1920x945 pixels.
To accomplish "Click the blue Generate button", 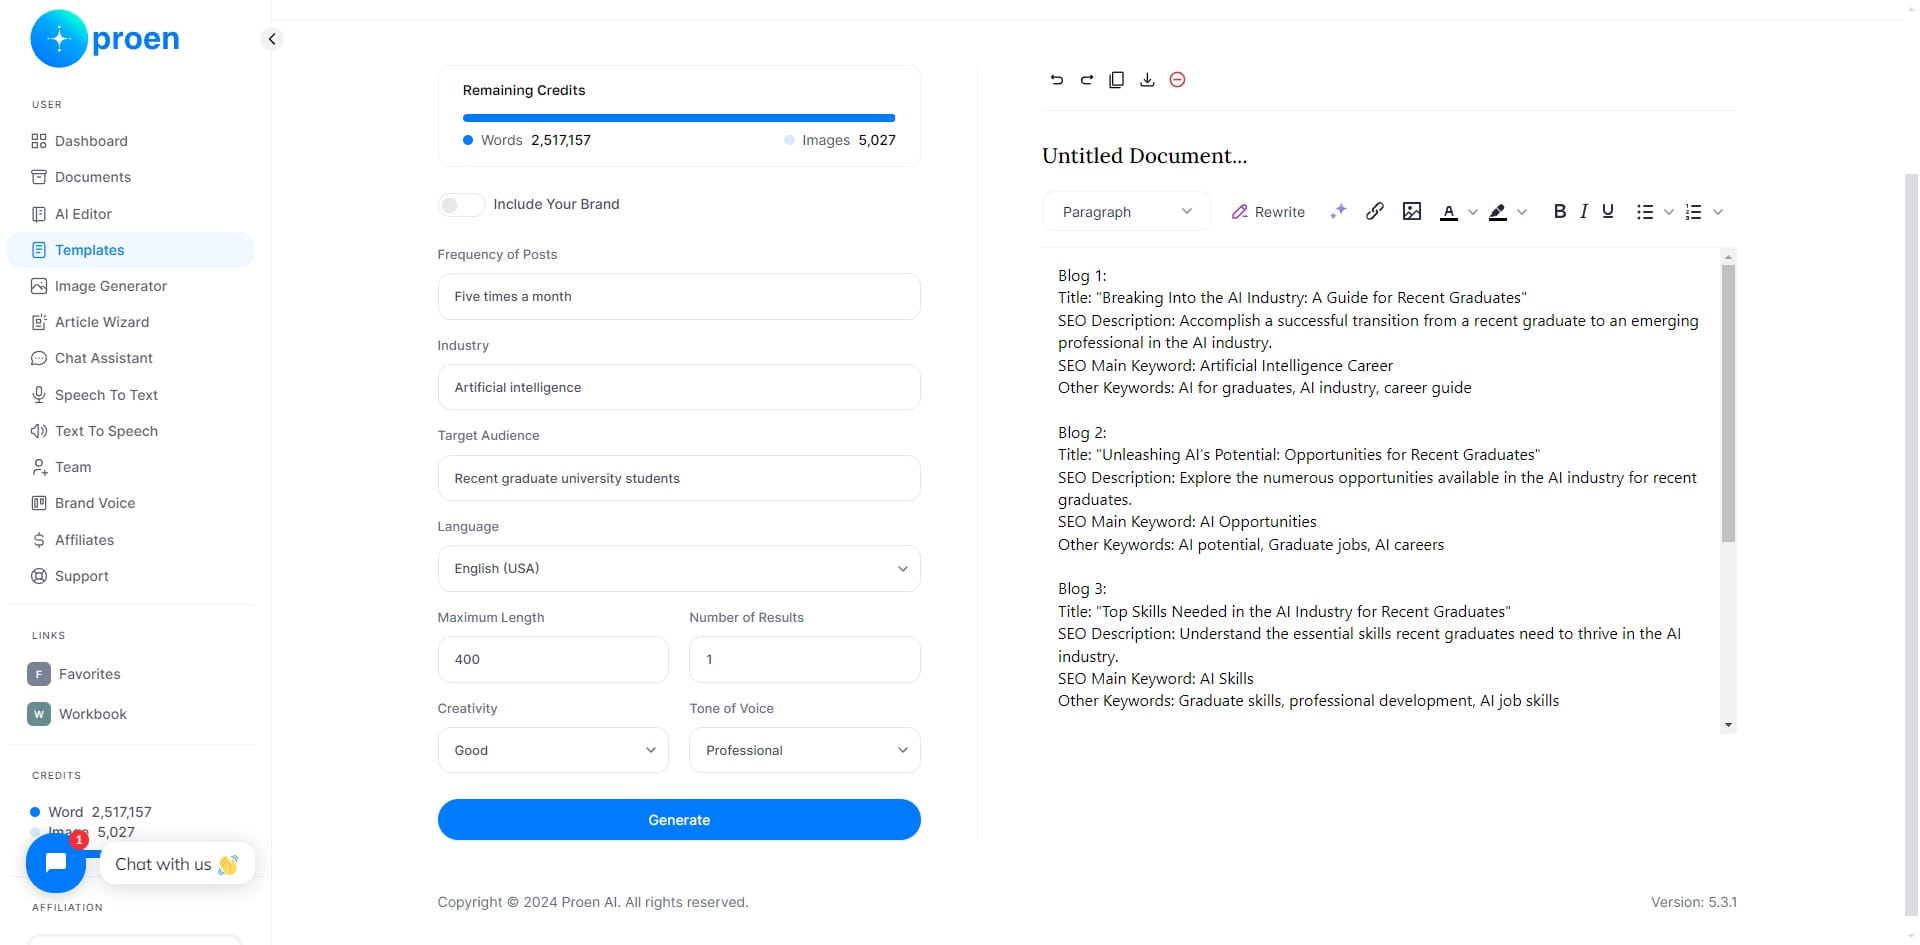I will [x=679, y=820].
